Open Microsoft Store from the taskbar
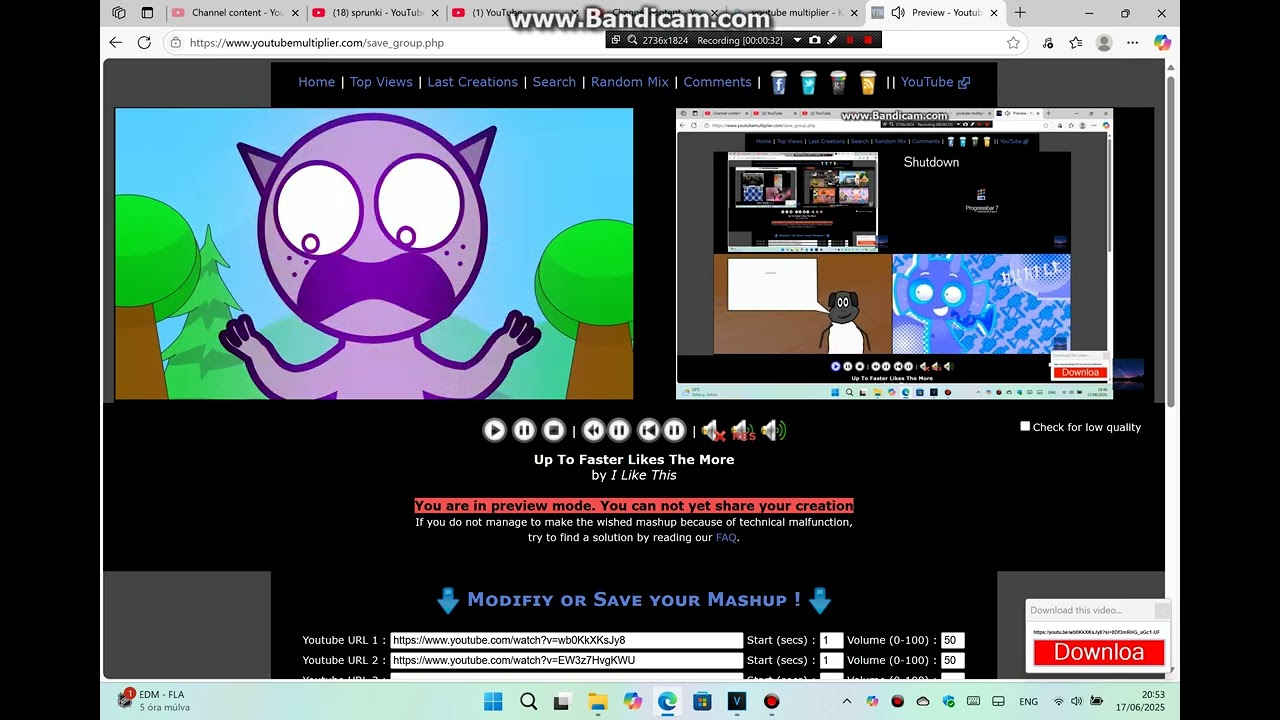Image resolution: width=1280 pixels, height=720 pixels. point(702,701)
